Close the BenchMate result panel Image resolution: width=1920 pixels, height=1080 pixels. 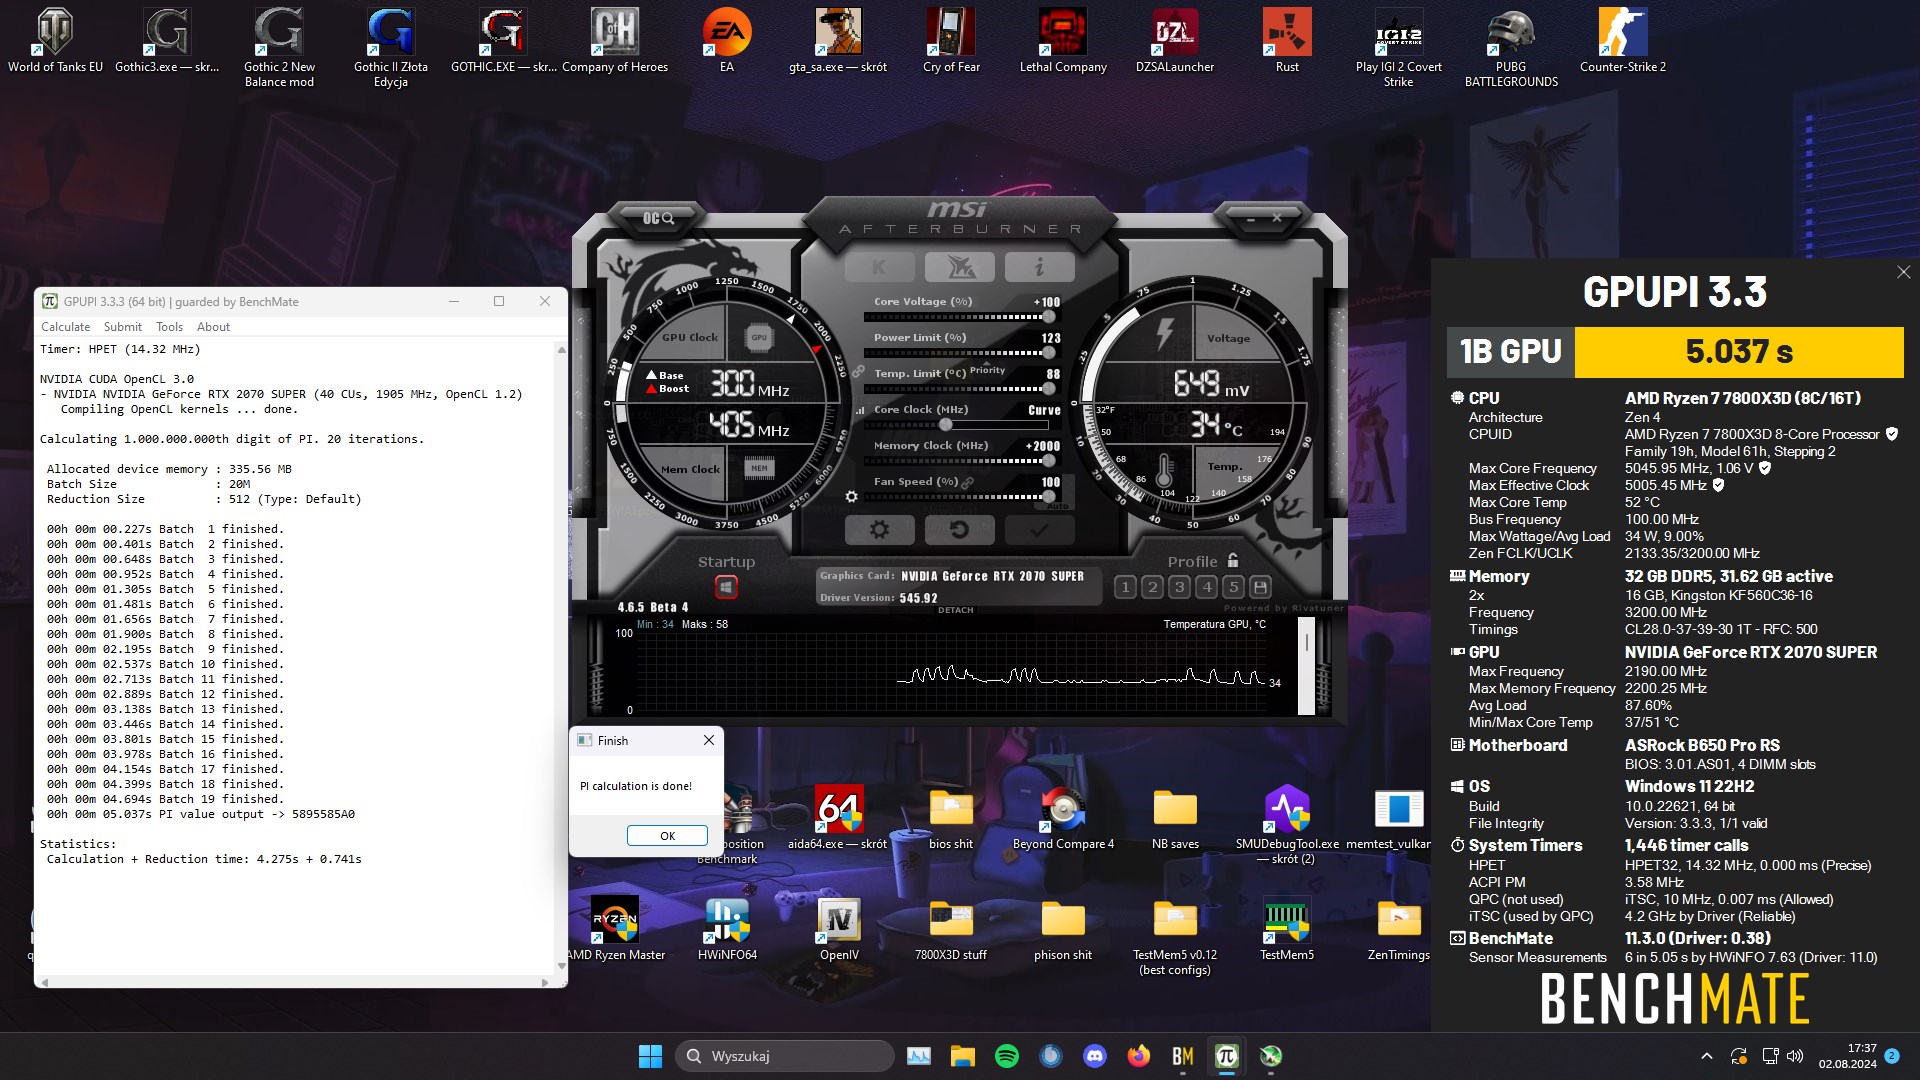point(1903,272)
